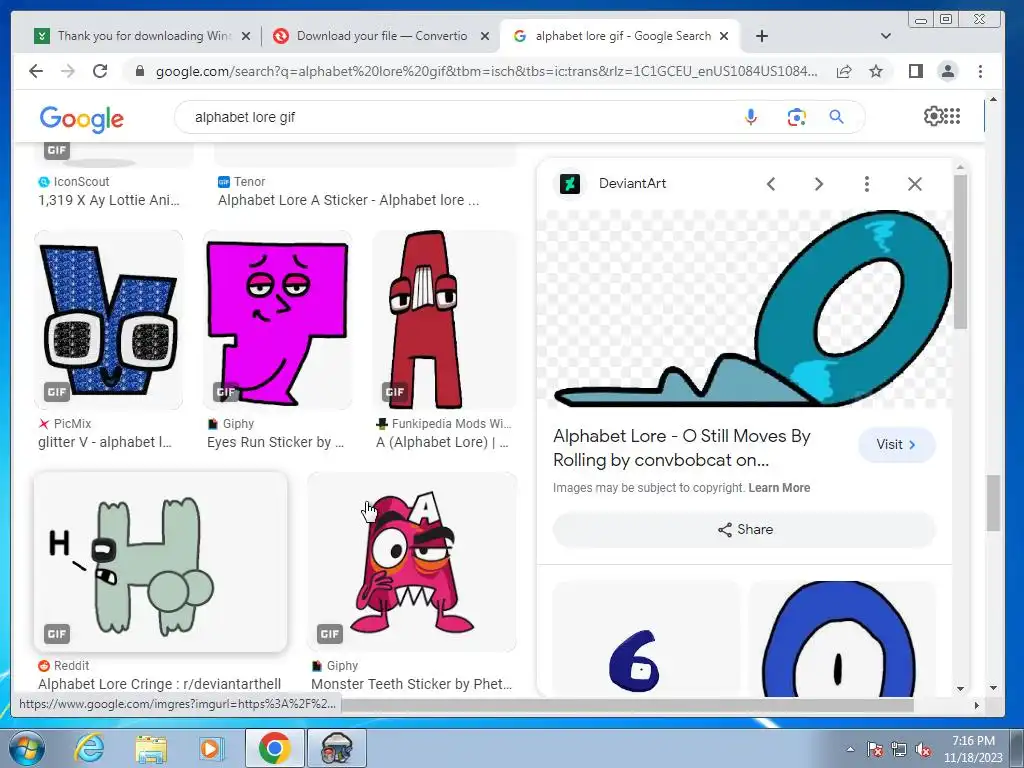
Task: Click the Google logo
Action: point(82,118)
